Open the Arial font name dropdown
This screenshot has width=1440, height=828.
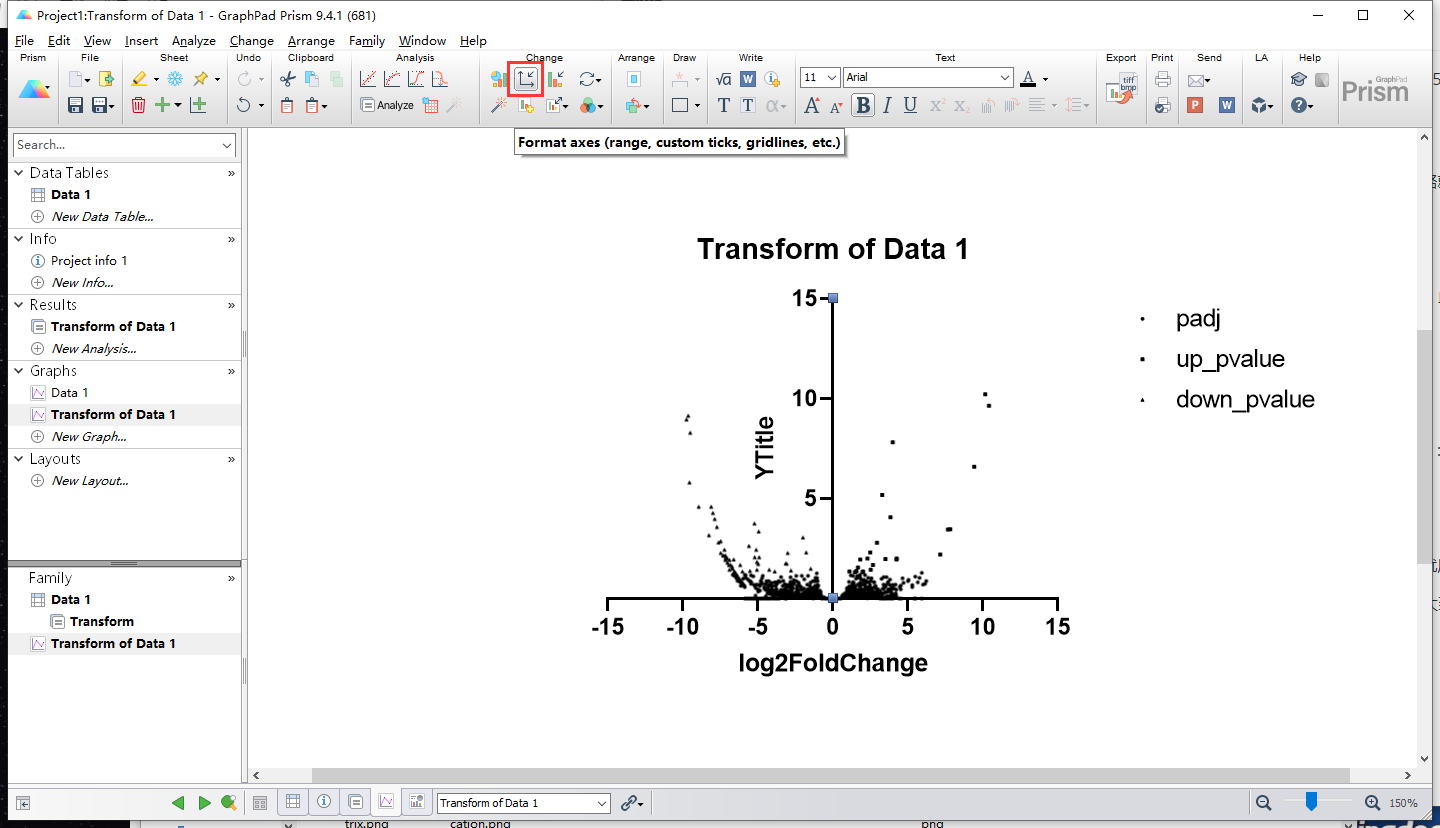(x=1005, y=78)
